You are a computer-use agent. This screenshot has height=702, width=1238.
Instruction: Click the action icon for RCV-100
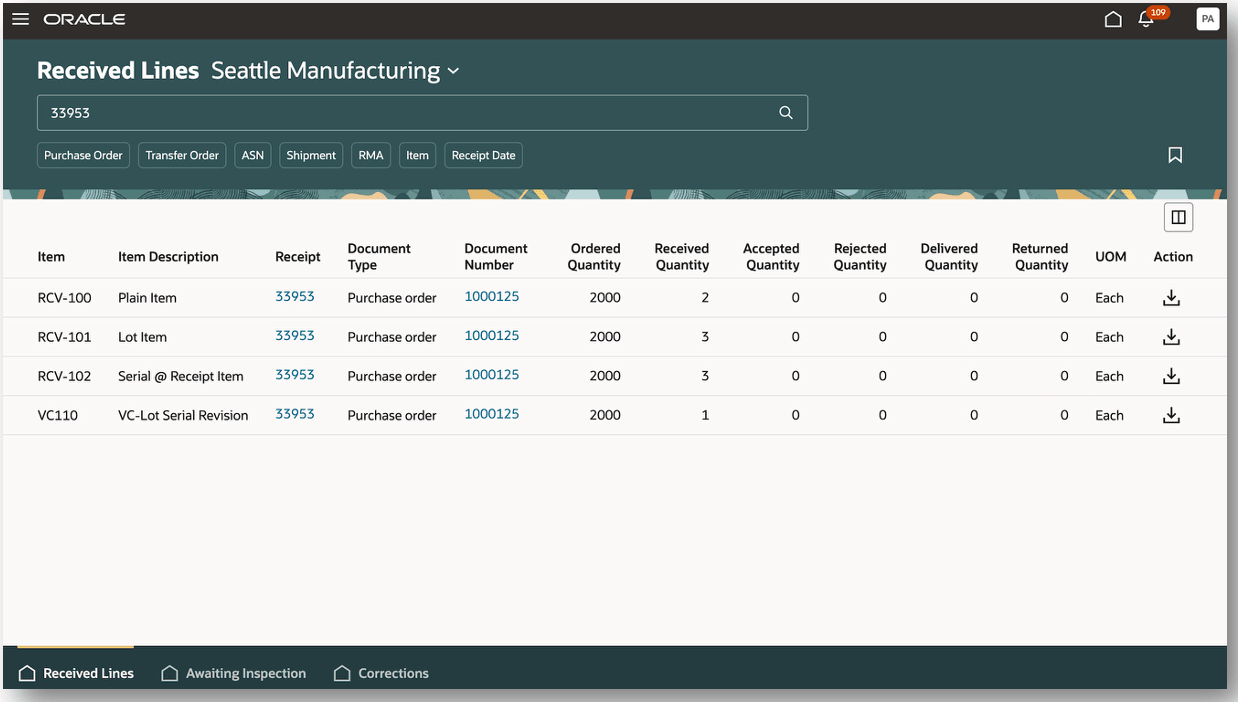(1172, 298)
